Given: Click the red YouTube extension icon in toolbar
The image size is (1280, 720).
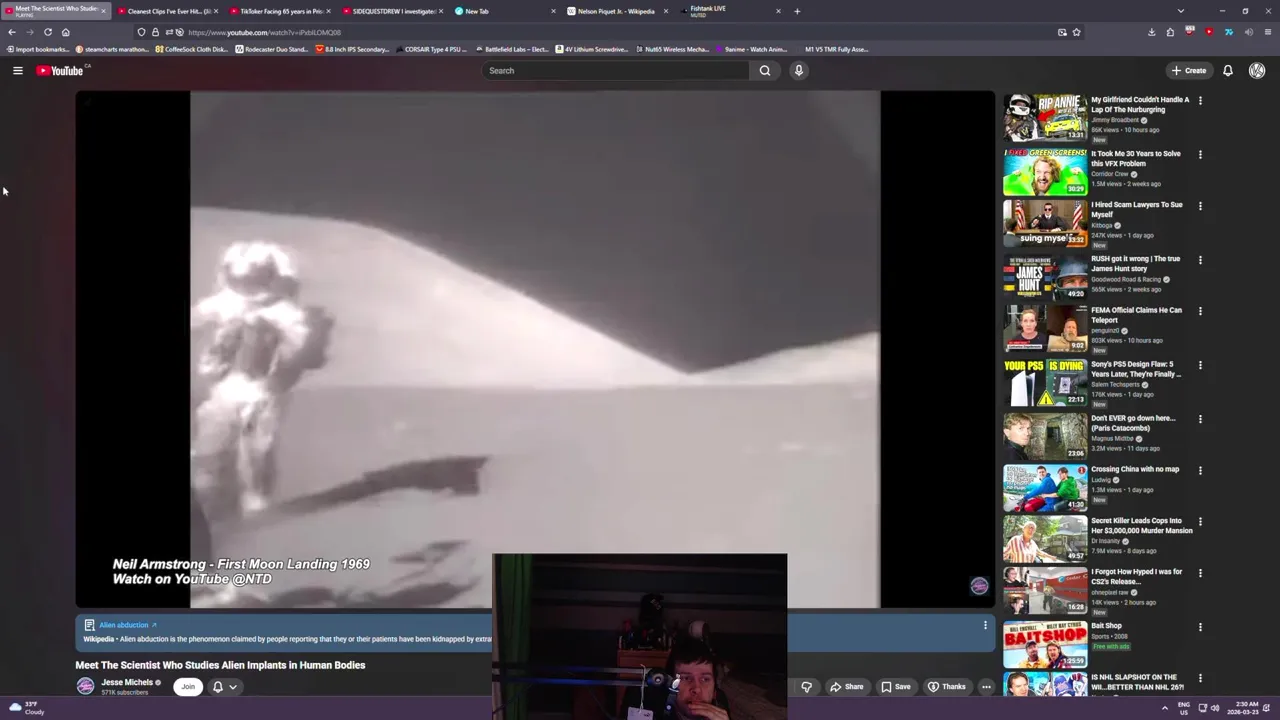Looking at the screenshot, I should click(x=1209, y=32).
